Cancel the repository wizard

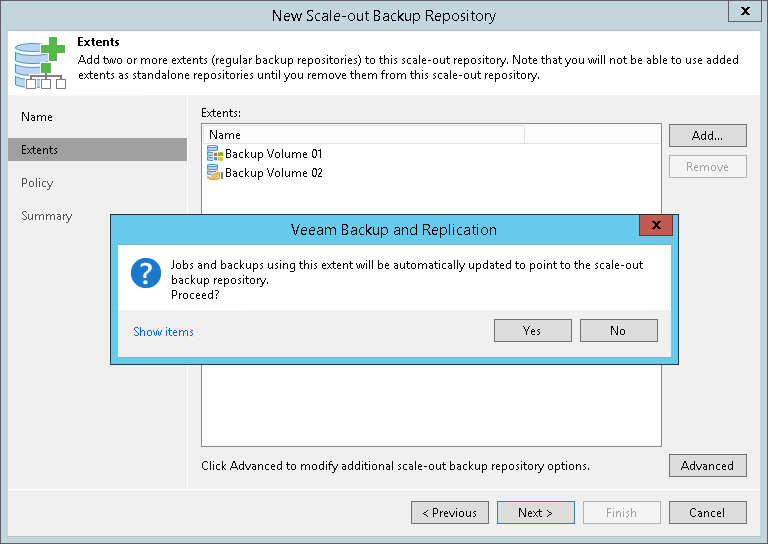click(707, 513)
